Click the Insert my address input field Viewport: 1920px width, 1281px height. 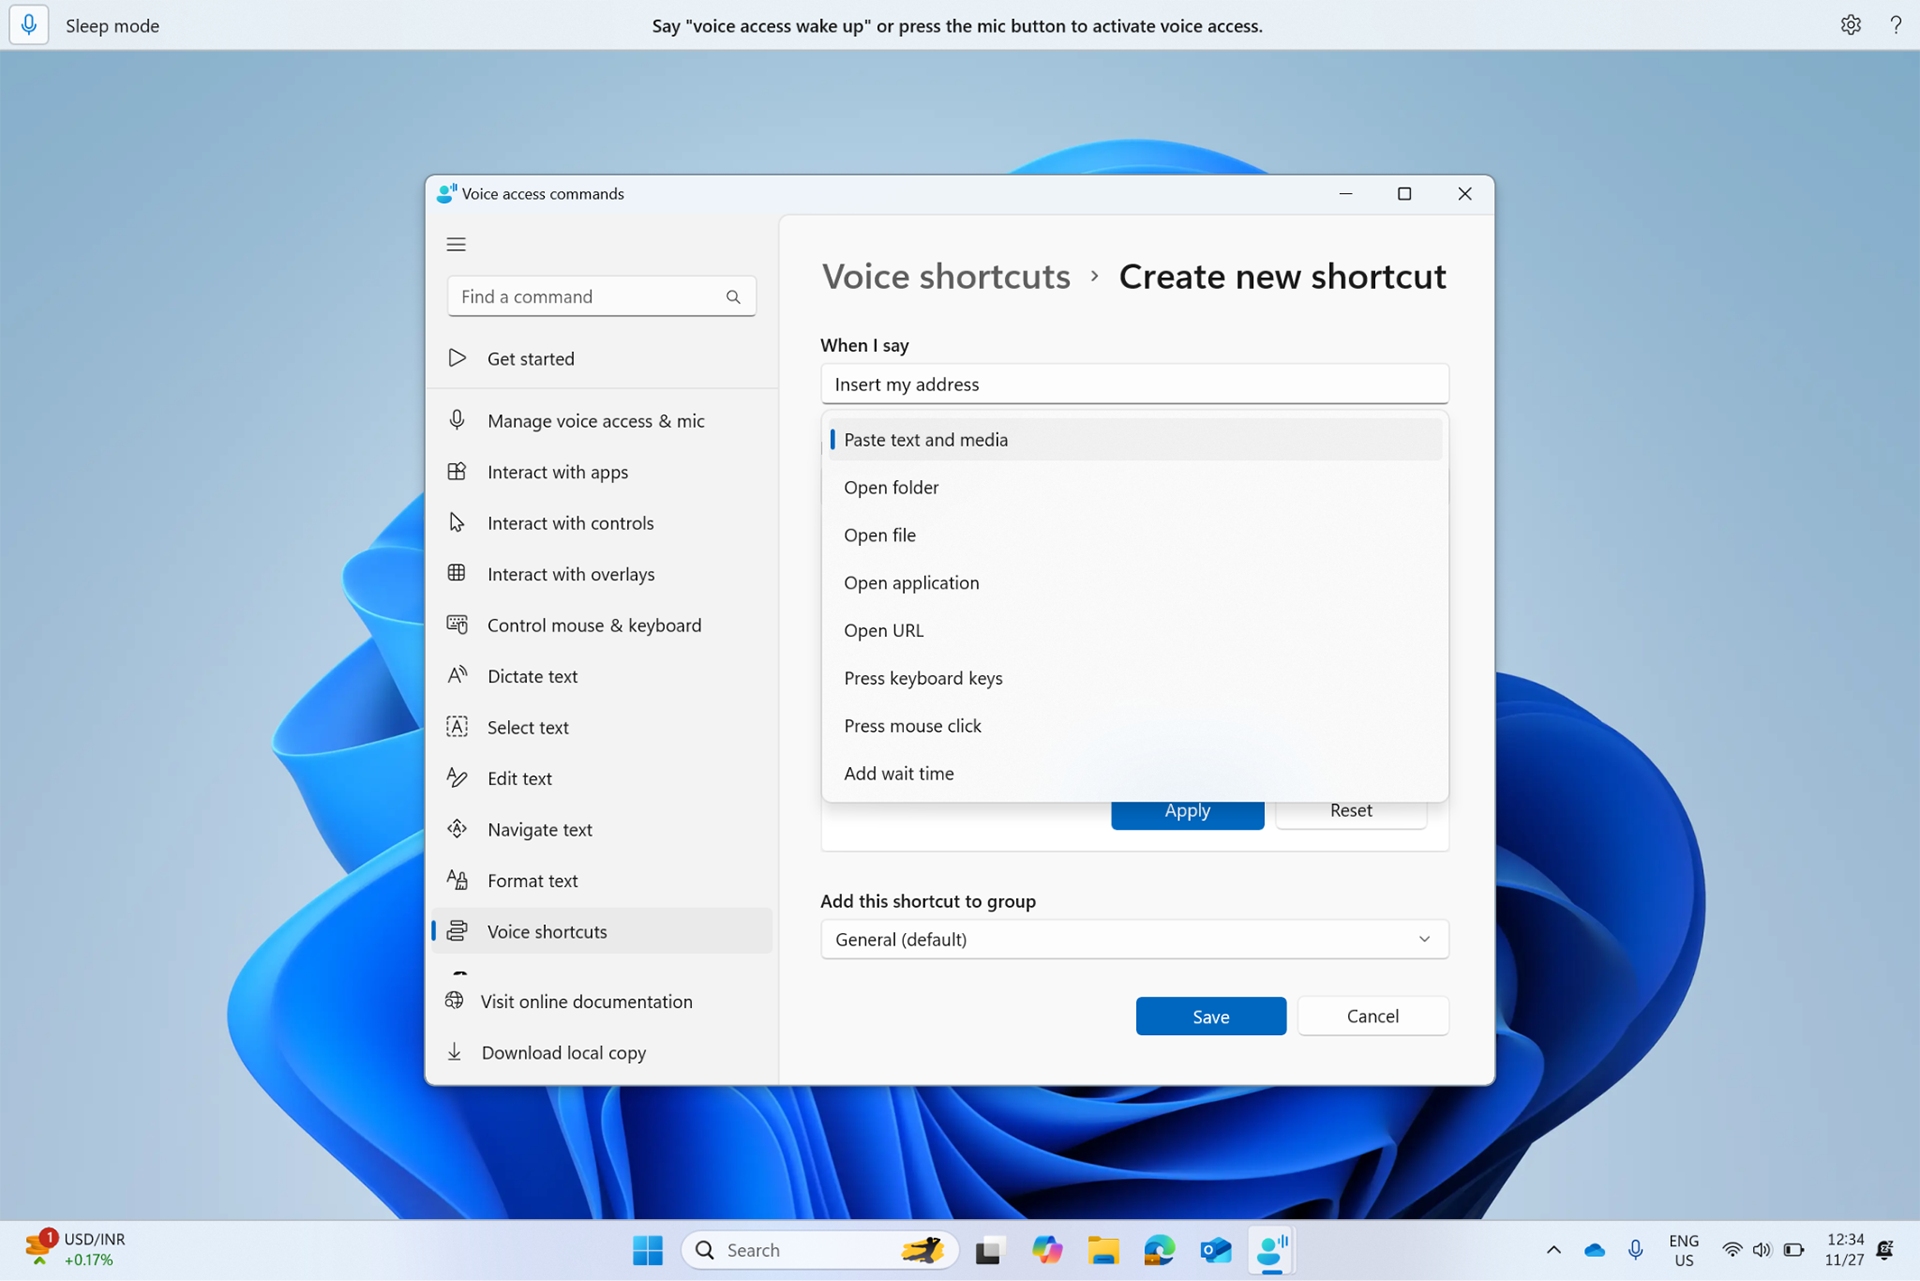[x=1134, y=383]
